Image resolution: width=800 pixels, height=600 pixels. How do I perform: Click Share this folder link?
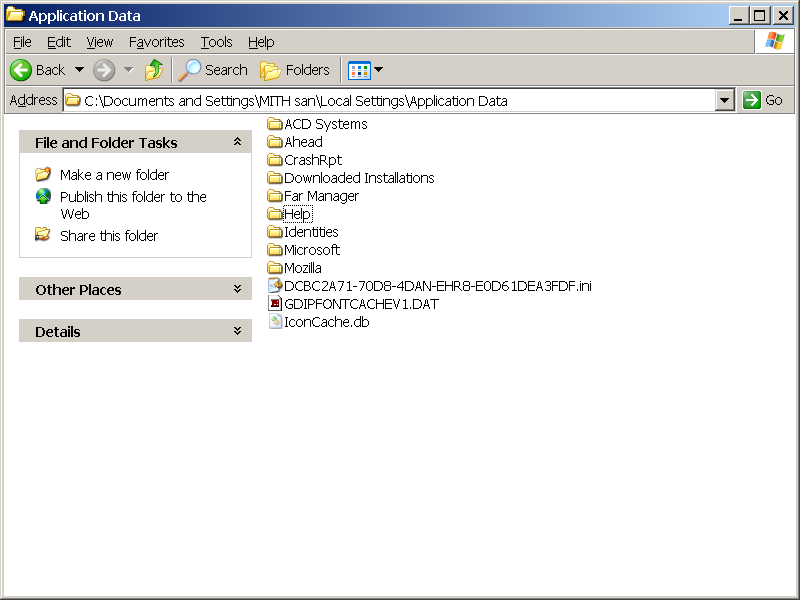click(x=109, y=236)
